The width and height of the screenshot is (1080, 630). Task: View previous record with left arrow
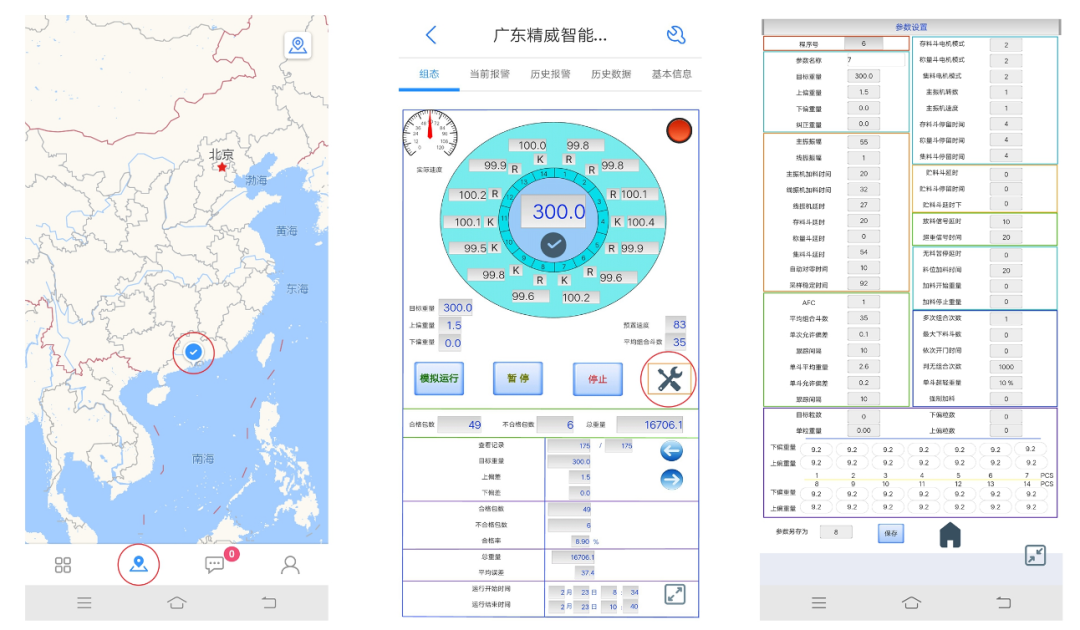pyautogui.click(x=672, y=452)
